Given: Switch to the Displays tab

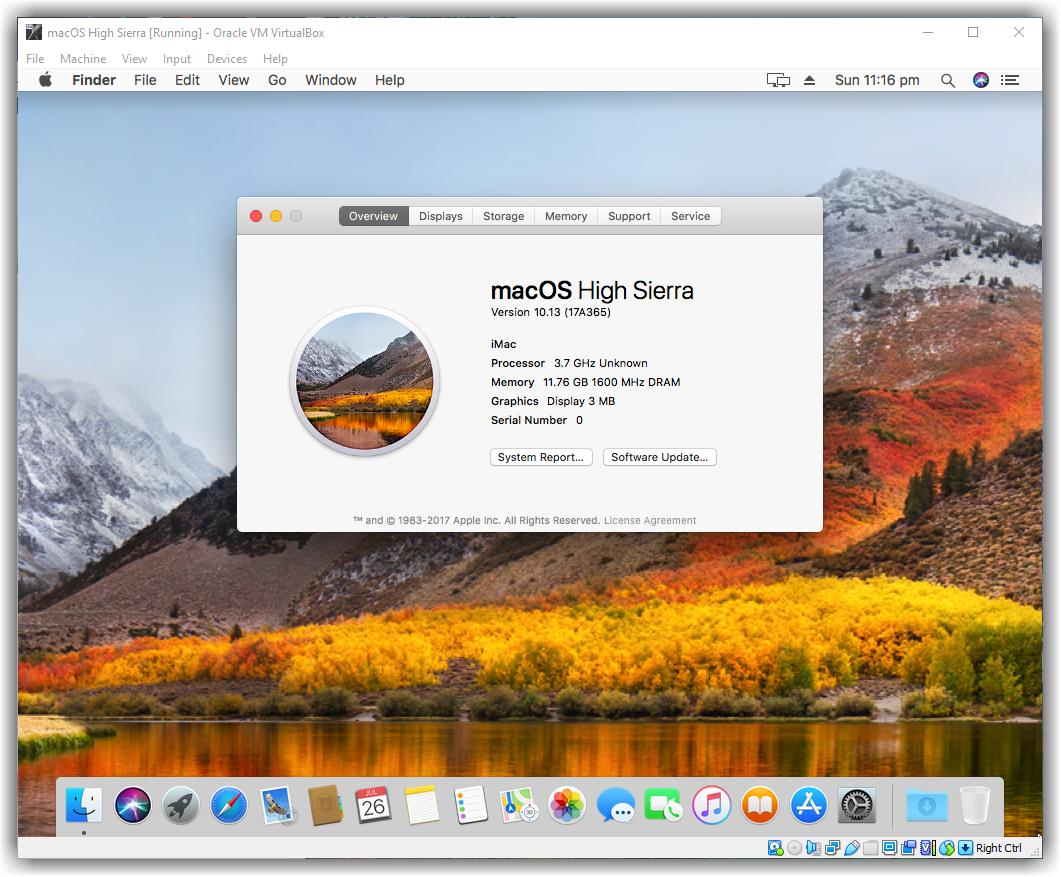Looking at the screenshot, I should [441, 216].
